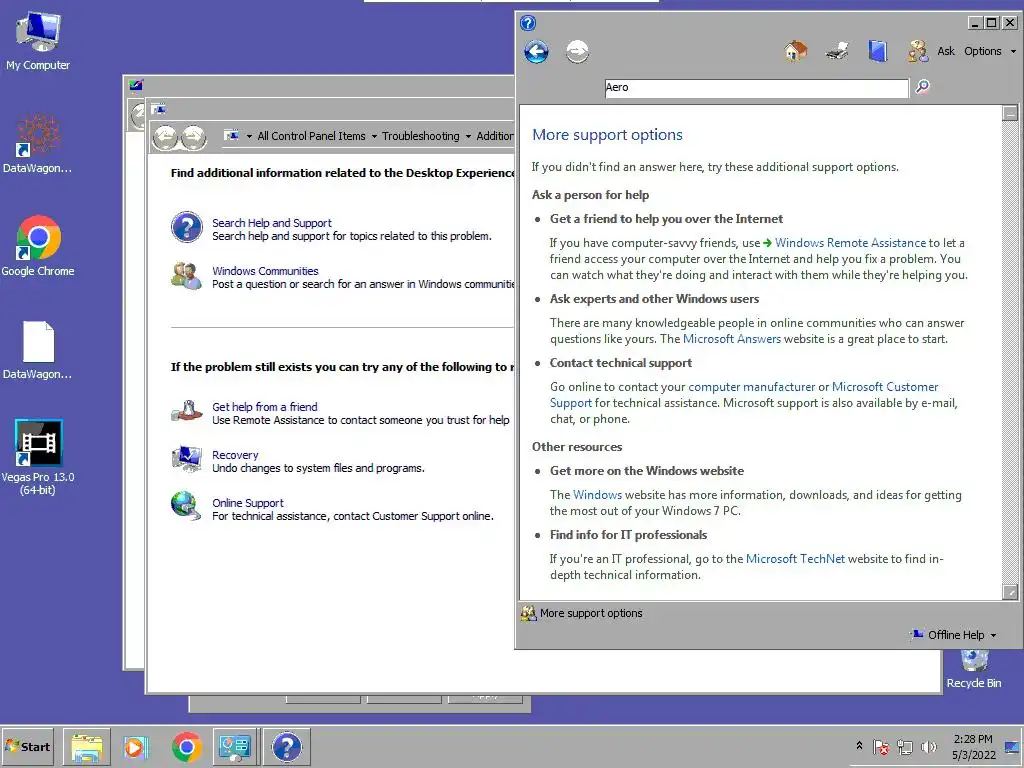1024x768 pixels.
Task: Click the taskbar clock showing 2:28 PM
Action: tap(973, 747)
